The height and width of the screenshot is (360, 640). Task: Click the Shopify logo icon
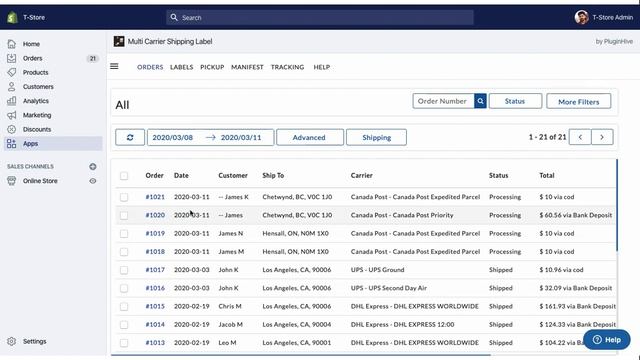(x=12, y=18)
